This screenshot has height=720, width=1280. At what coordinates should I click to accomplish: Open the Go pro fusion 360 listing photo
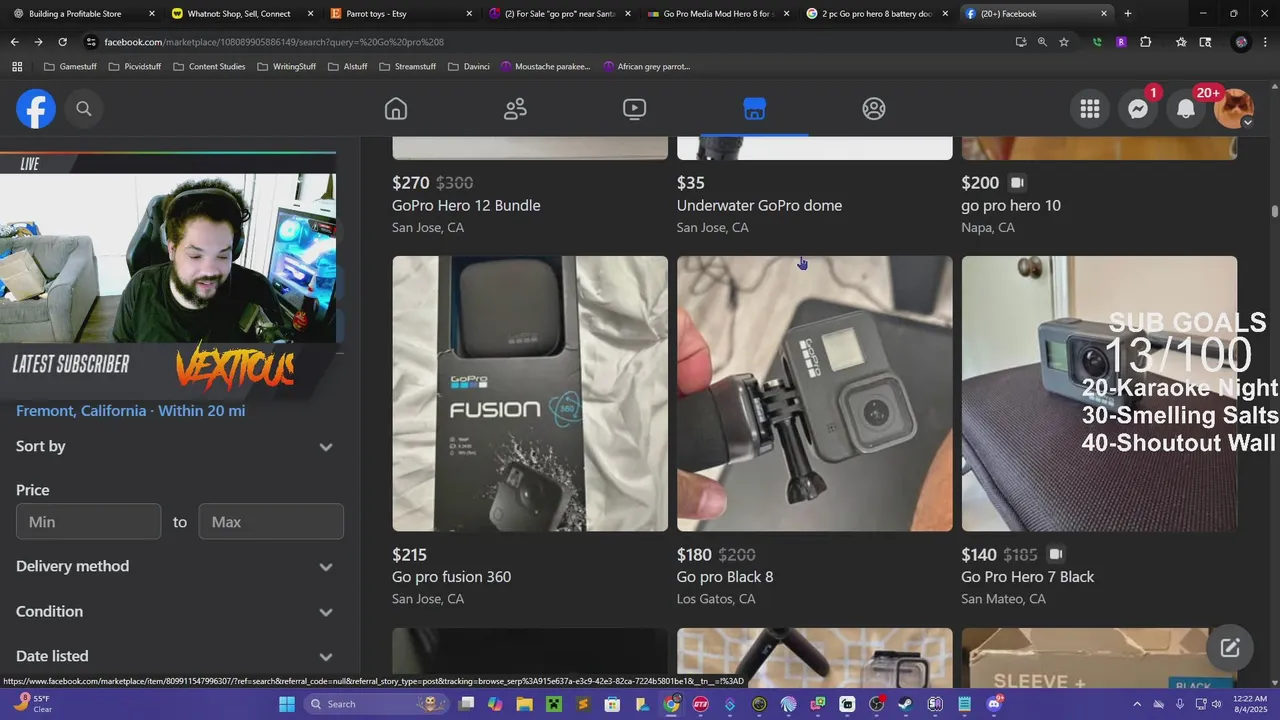530,393
